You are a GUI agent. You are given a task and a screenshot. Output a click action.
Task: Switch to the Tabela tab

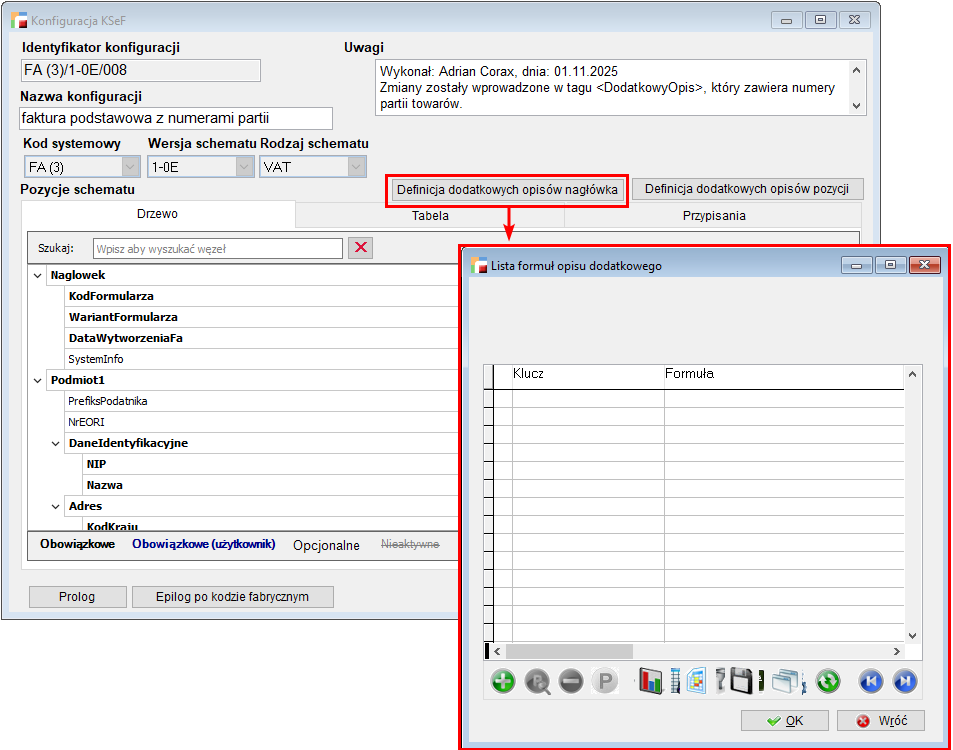pos(430,215)
